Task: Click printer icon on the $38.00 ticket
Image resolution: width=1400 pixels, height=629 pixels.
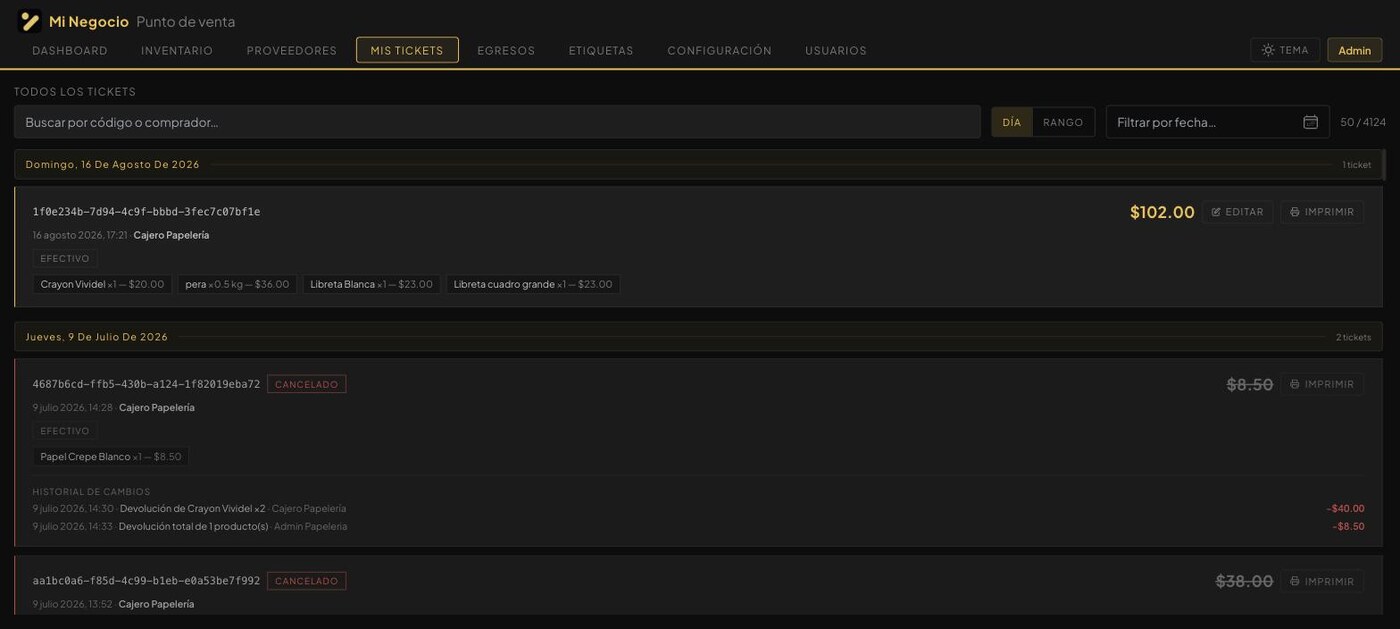Action: [1295, 581]
